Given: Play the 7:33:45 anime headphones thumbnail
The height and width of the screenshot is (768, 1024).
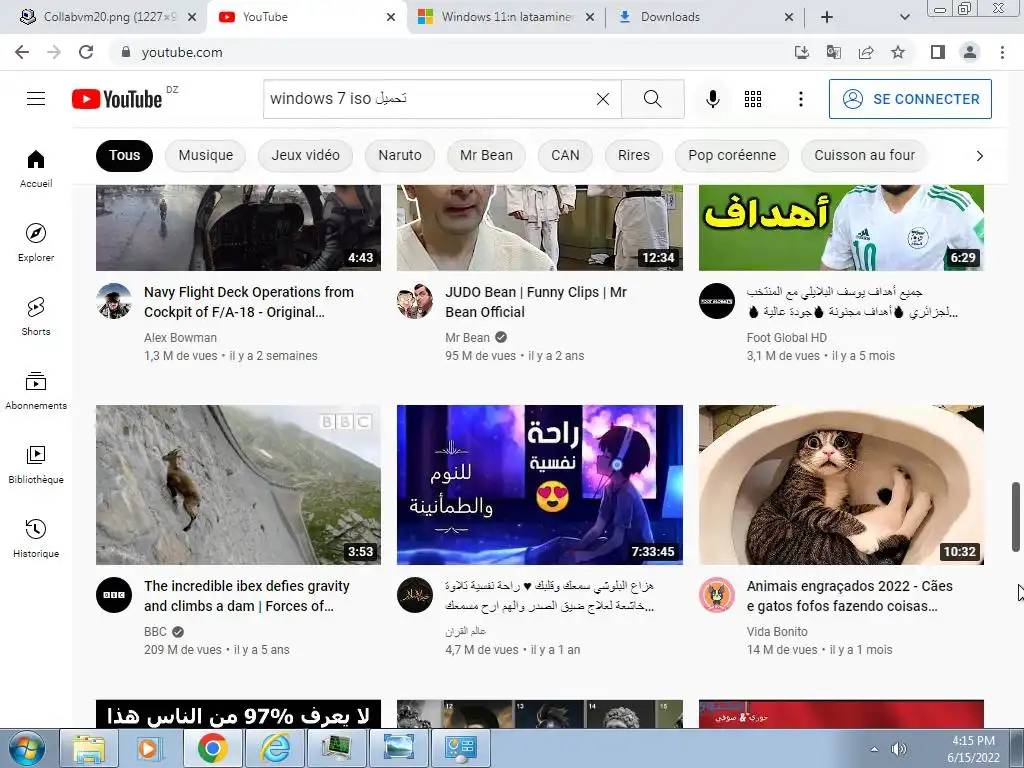Looking at the screenshot, I should point(539,485).
